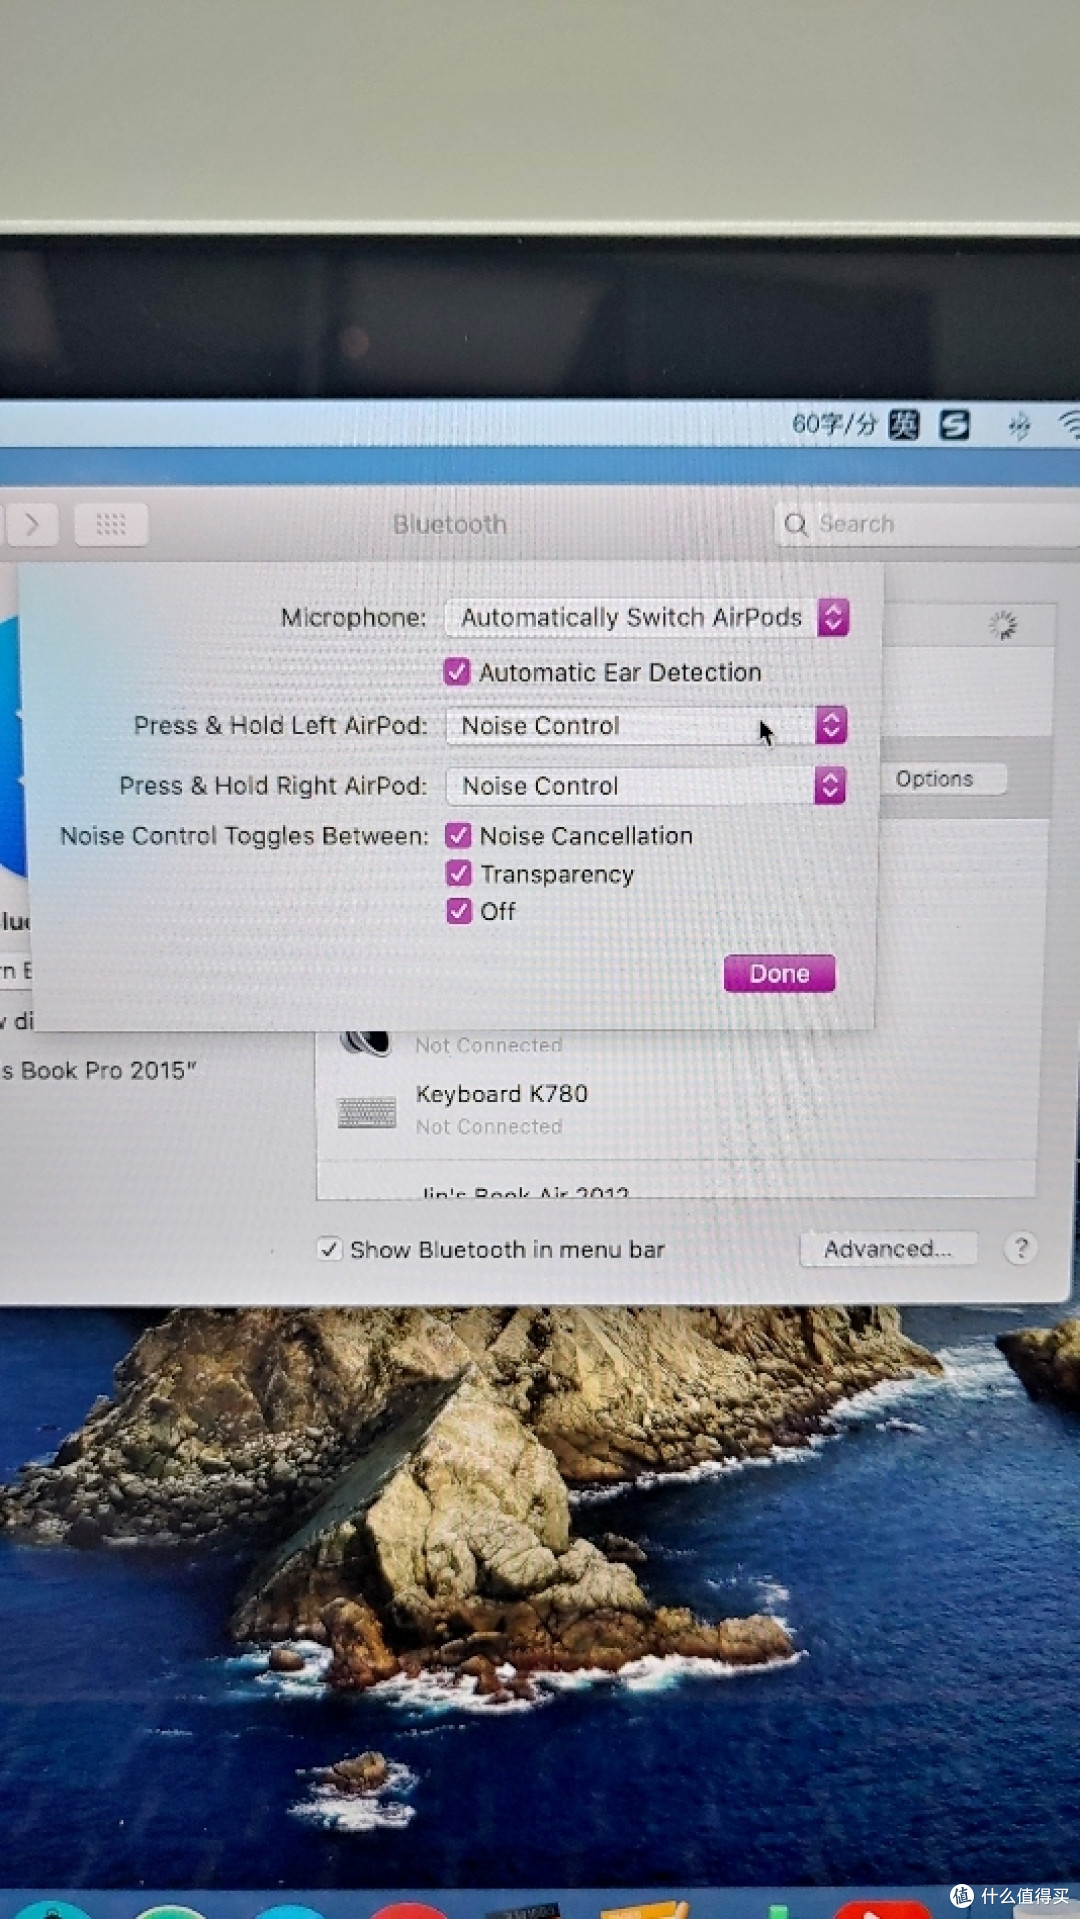Open Bluetooth menu bar icon
This screenshot has width=1080, height=1919.
[x=1018, y=426]
